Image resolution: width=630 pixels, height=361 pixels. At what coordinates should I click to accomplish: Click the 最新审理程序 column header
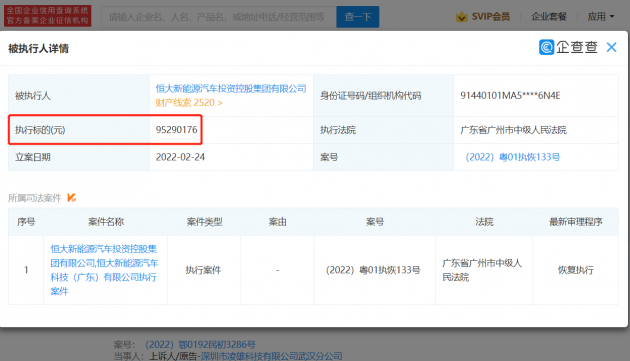pos(576,222)
